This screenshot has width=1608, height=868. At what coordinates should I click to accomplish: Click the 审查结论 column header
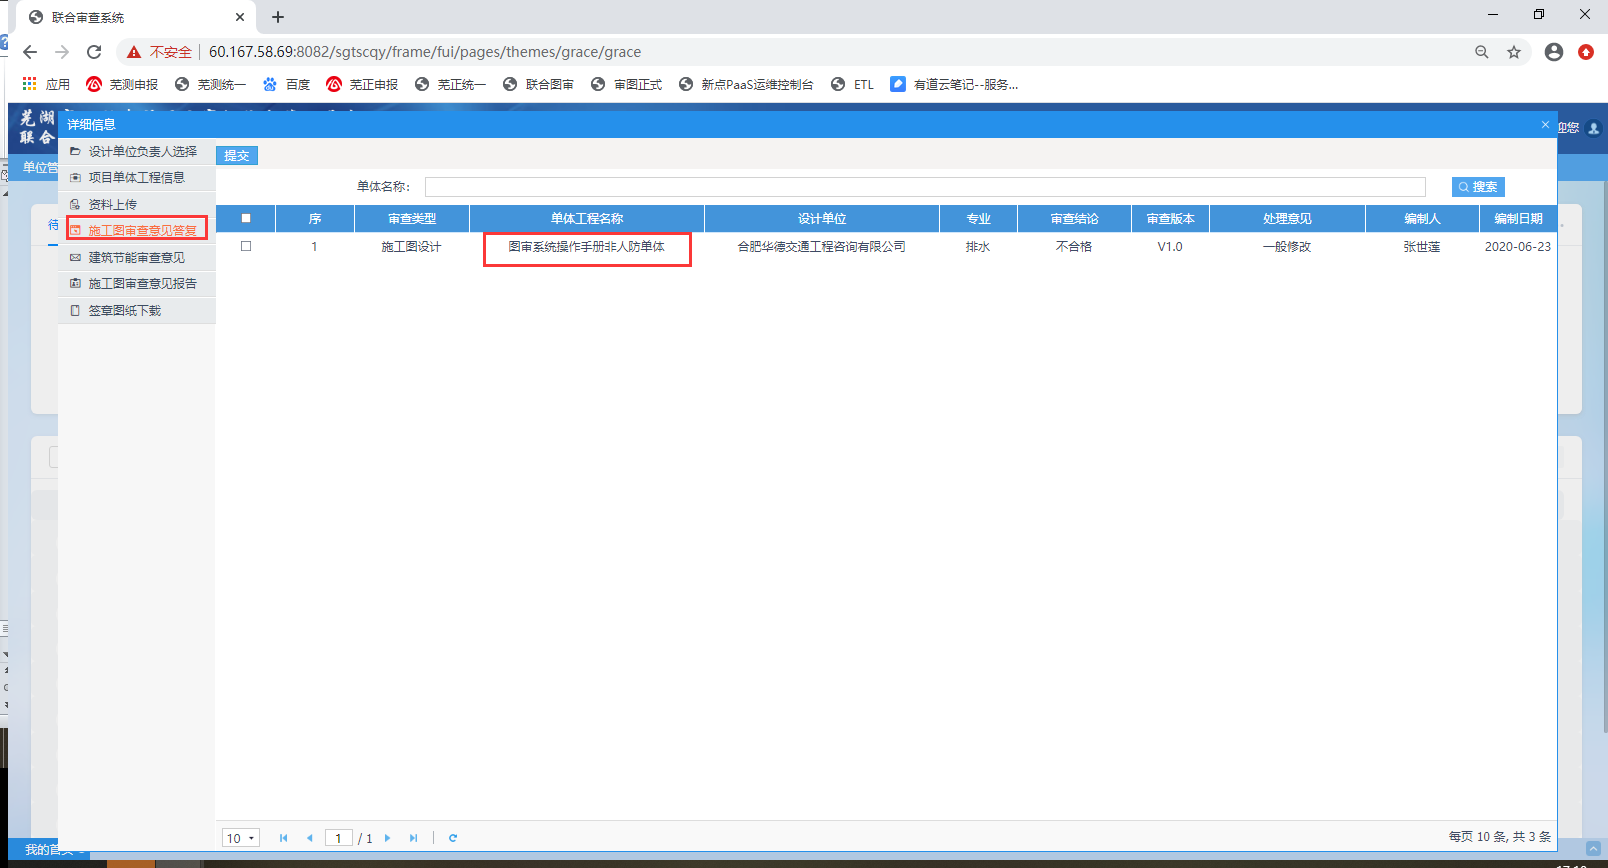tap(1074, 218)
